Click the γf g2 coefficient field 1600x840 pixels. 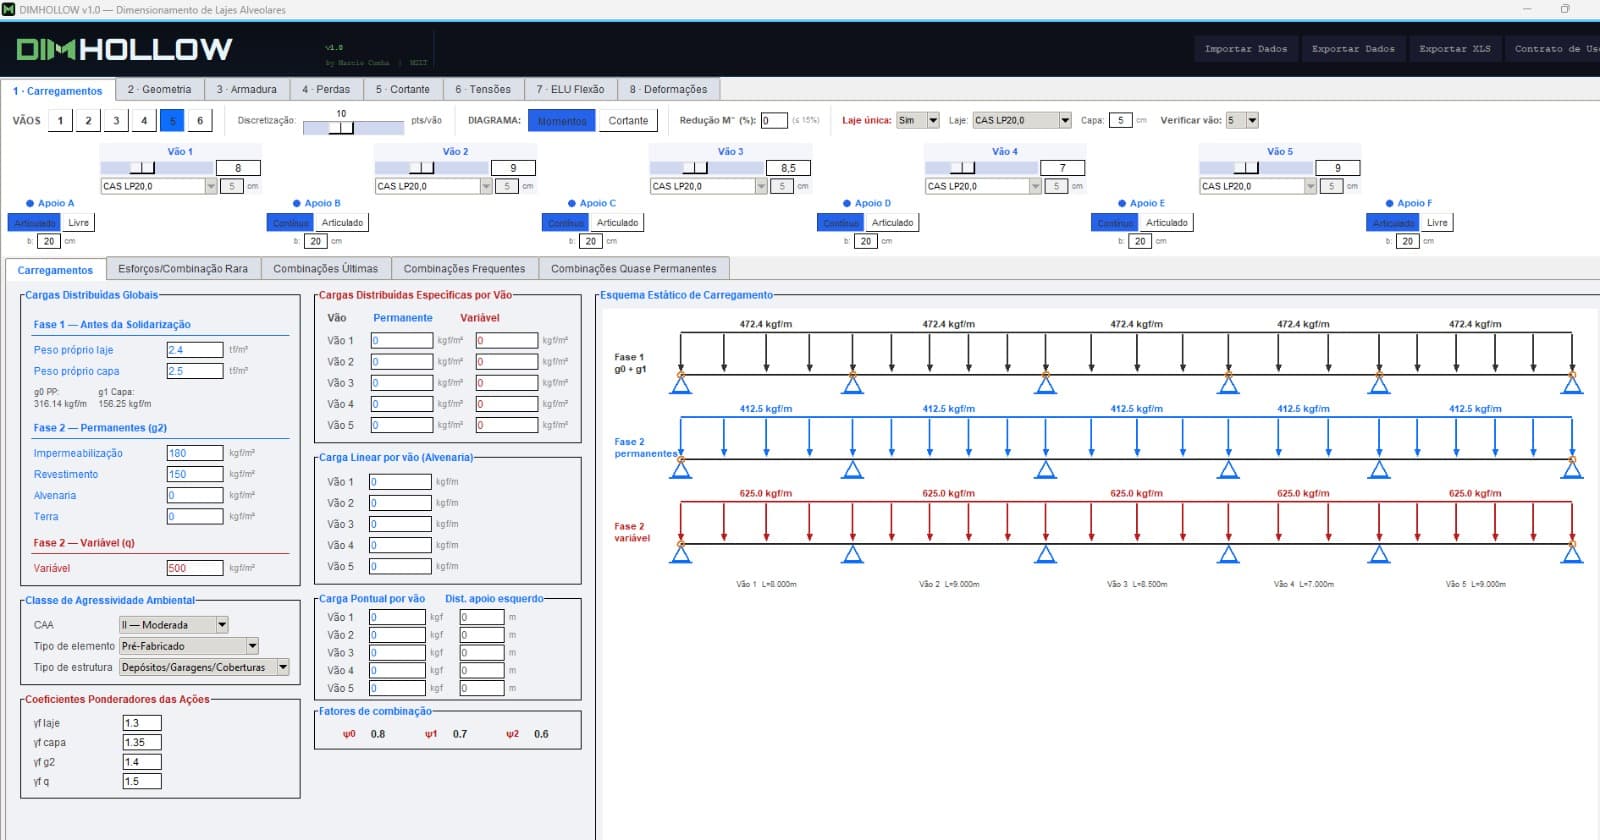142,762
